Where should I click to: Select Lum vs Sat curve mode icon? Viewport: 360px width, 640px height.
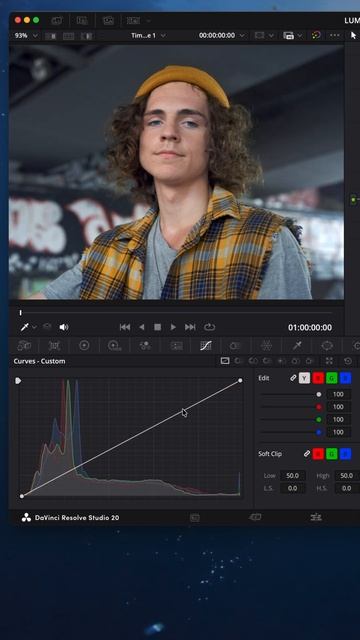(x=282, y=361)
